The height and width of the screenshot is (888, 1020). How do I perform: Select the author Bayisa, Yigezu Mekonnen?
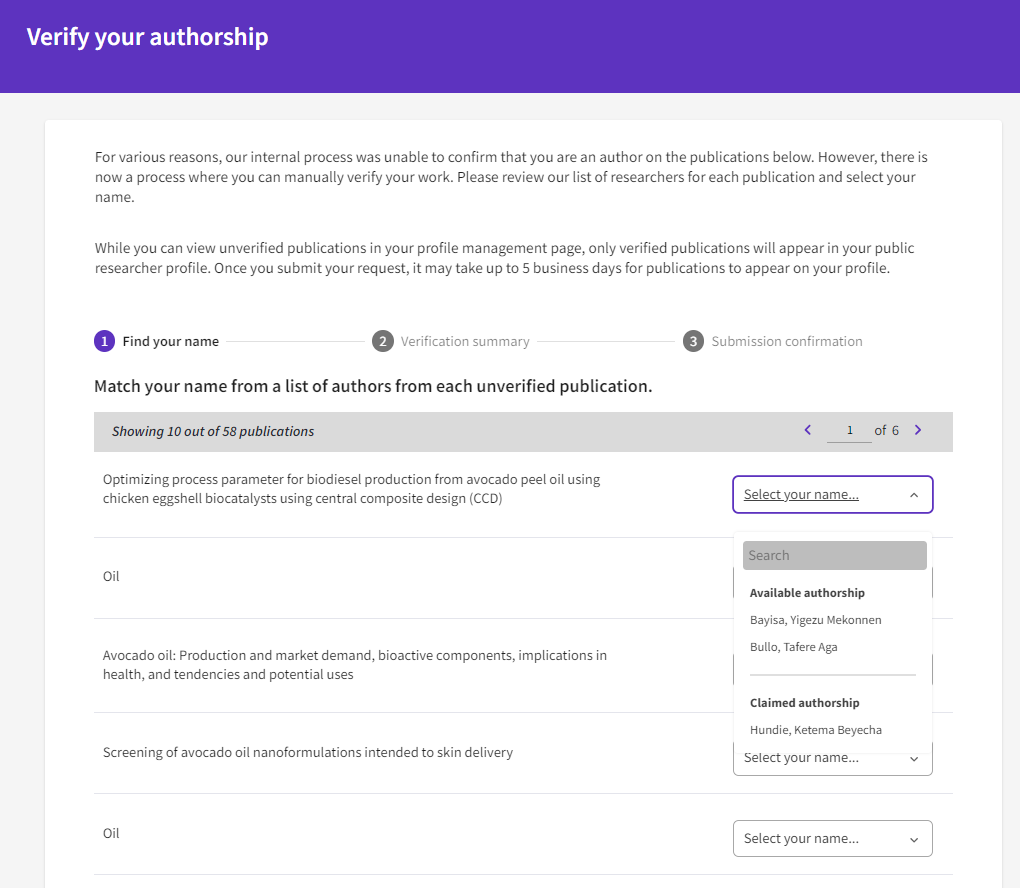pos(815,619)
